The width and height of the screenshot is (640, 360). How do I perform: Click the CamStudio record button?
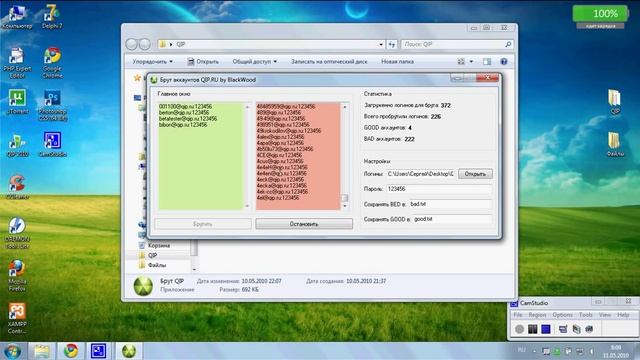519,329
